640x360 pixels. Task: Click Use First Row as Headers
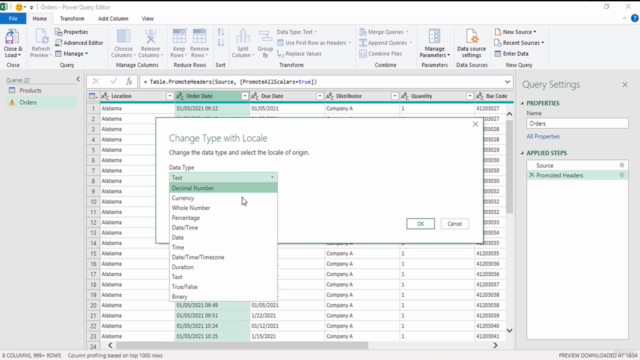[x=314, y=43]
